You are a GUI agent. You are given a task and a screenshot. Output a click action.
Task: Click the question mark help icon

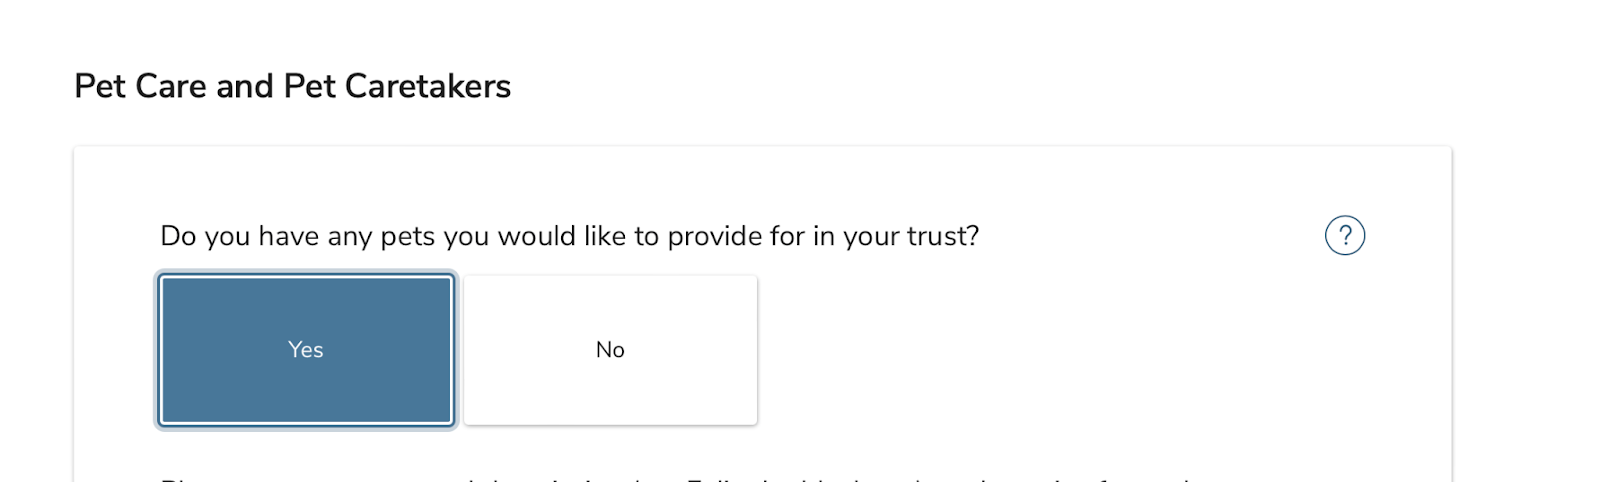click(x=1344, y=236)
